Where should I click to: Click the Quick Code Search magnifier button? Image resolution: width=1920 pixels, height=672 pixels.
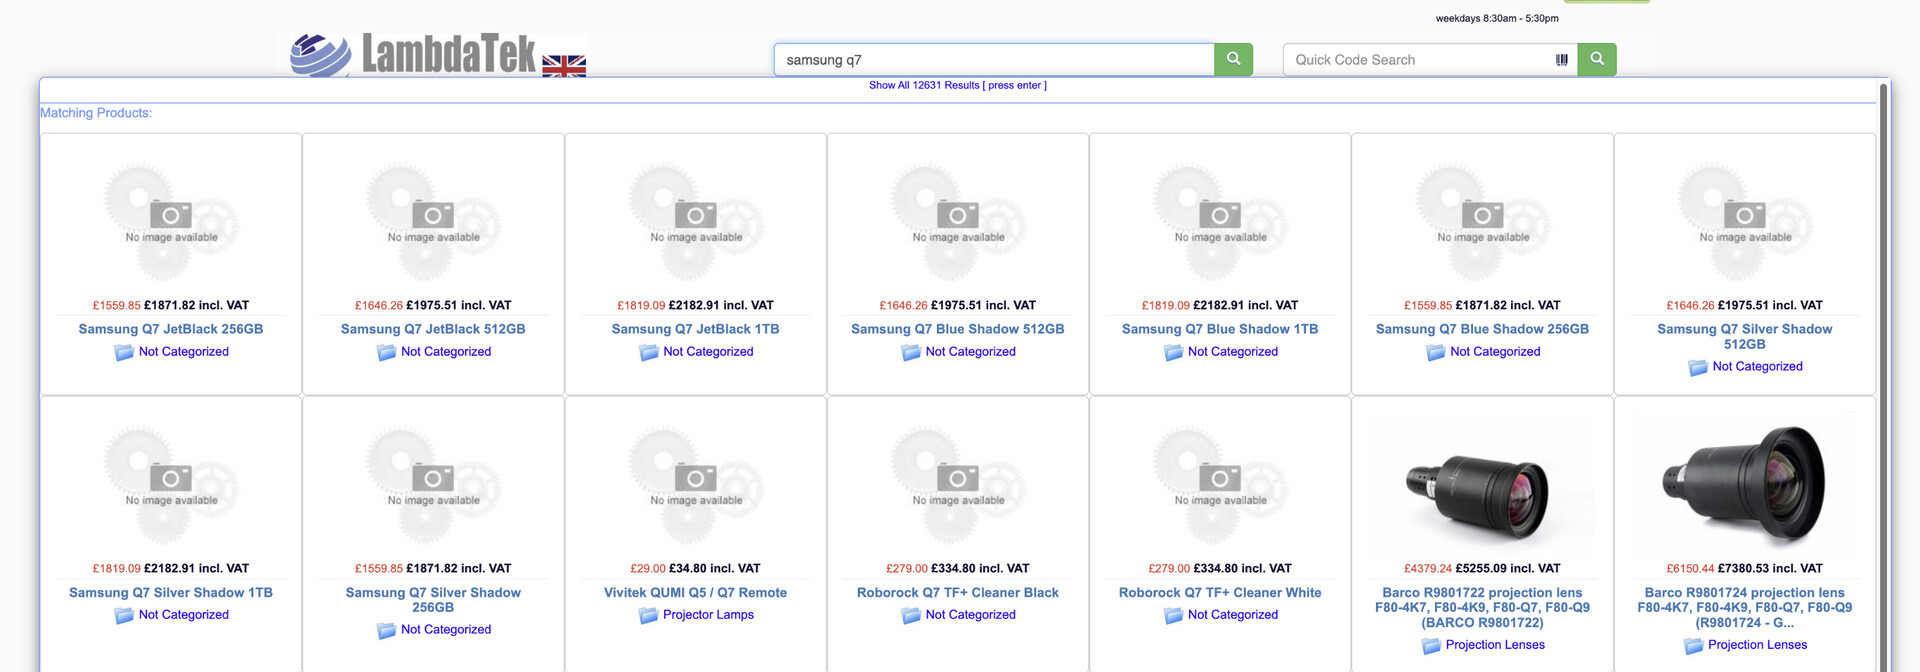coord(1597,59)
